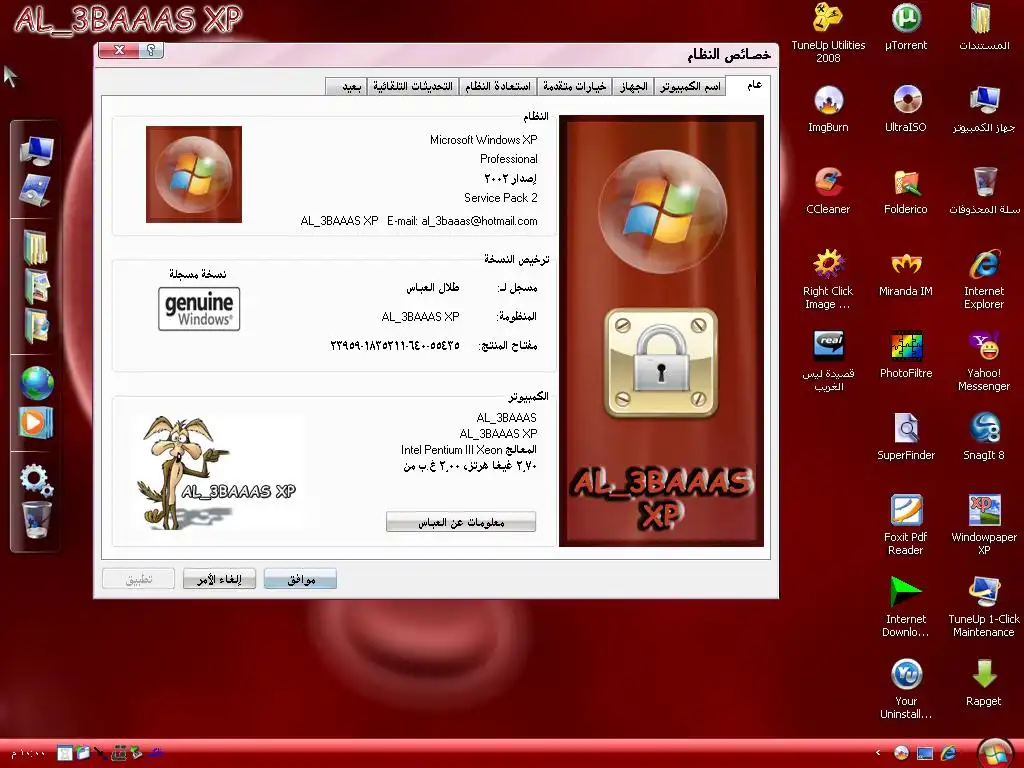
Task: Click the gears settings icon in left dock
Action: point(36,480)
